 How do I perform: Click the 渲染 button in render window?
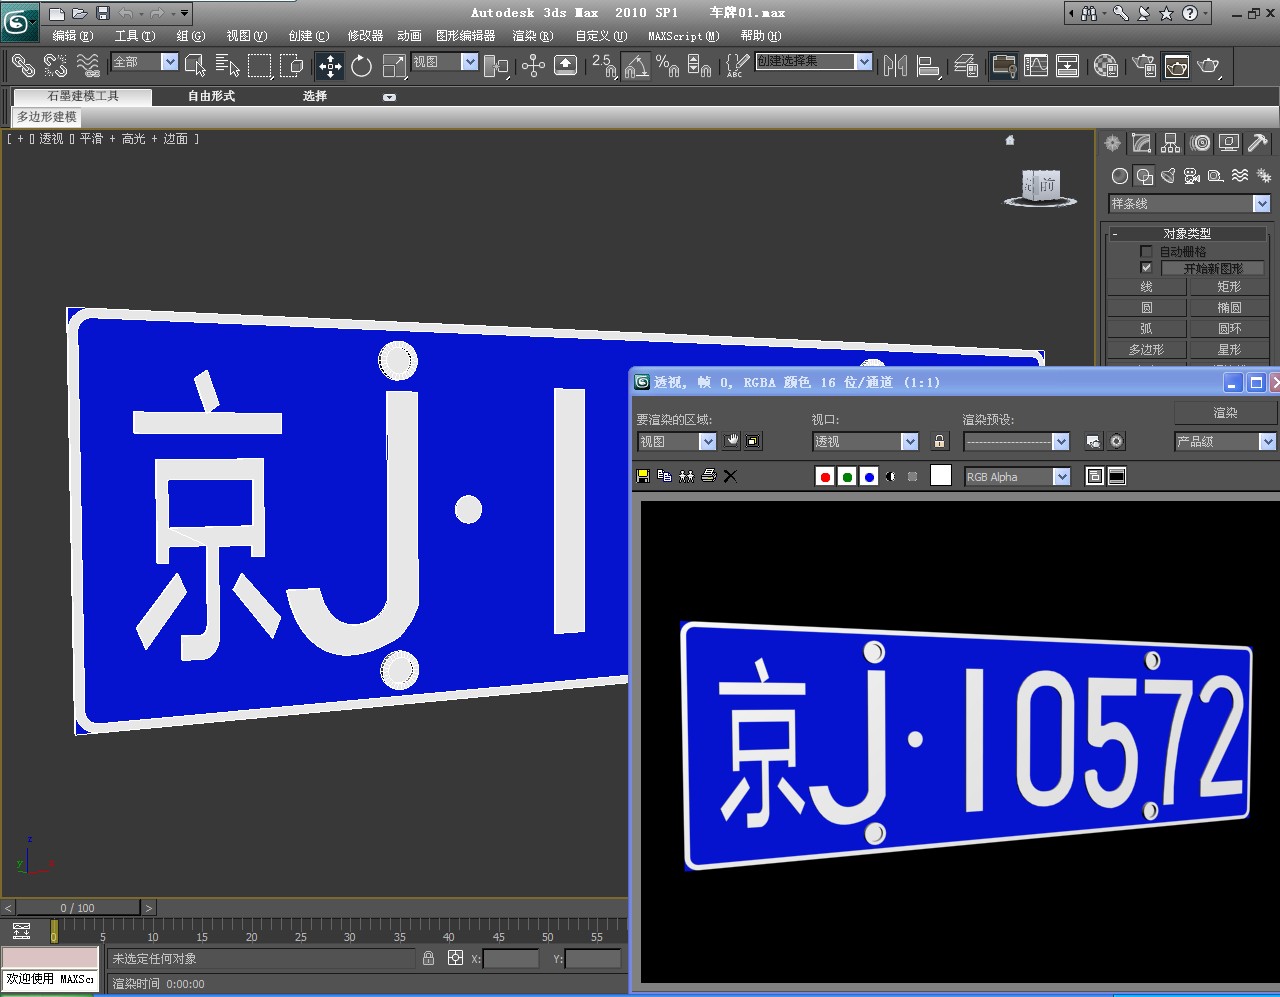(1225, 412)
